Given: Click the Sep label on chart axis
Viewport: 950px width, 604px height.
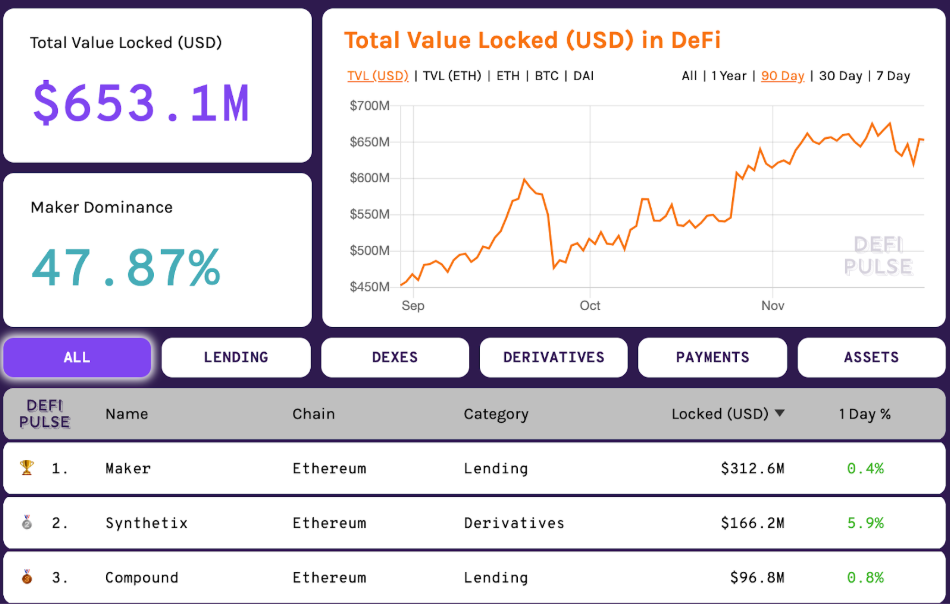Looking at the screenshot, I should (413, 305).
